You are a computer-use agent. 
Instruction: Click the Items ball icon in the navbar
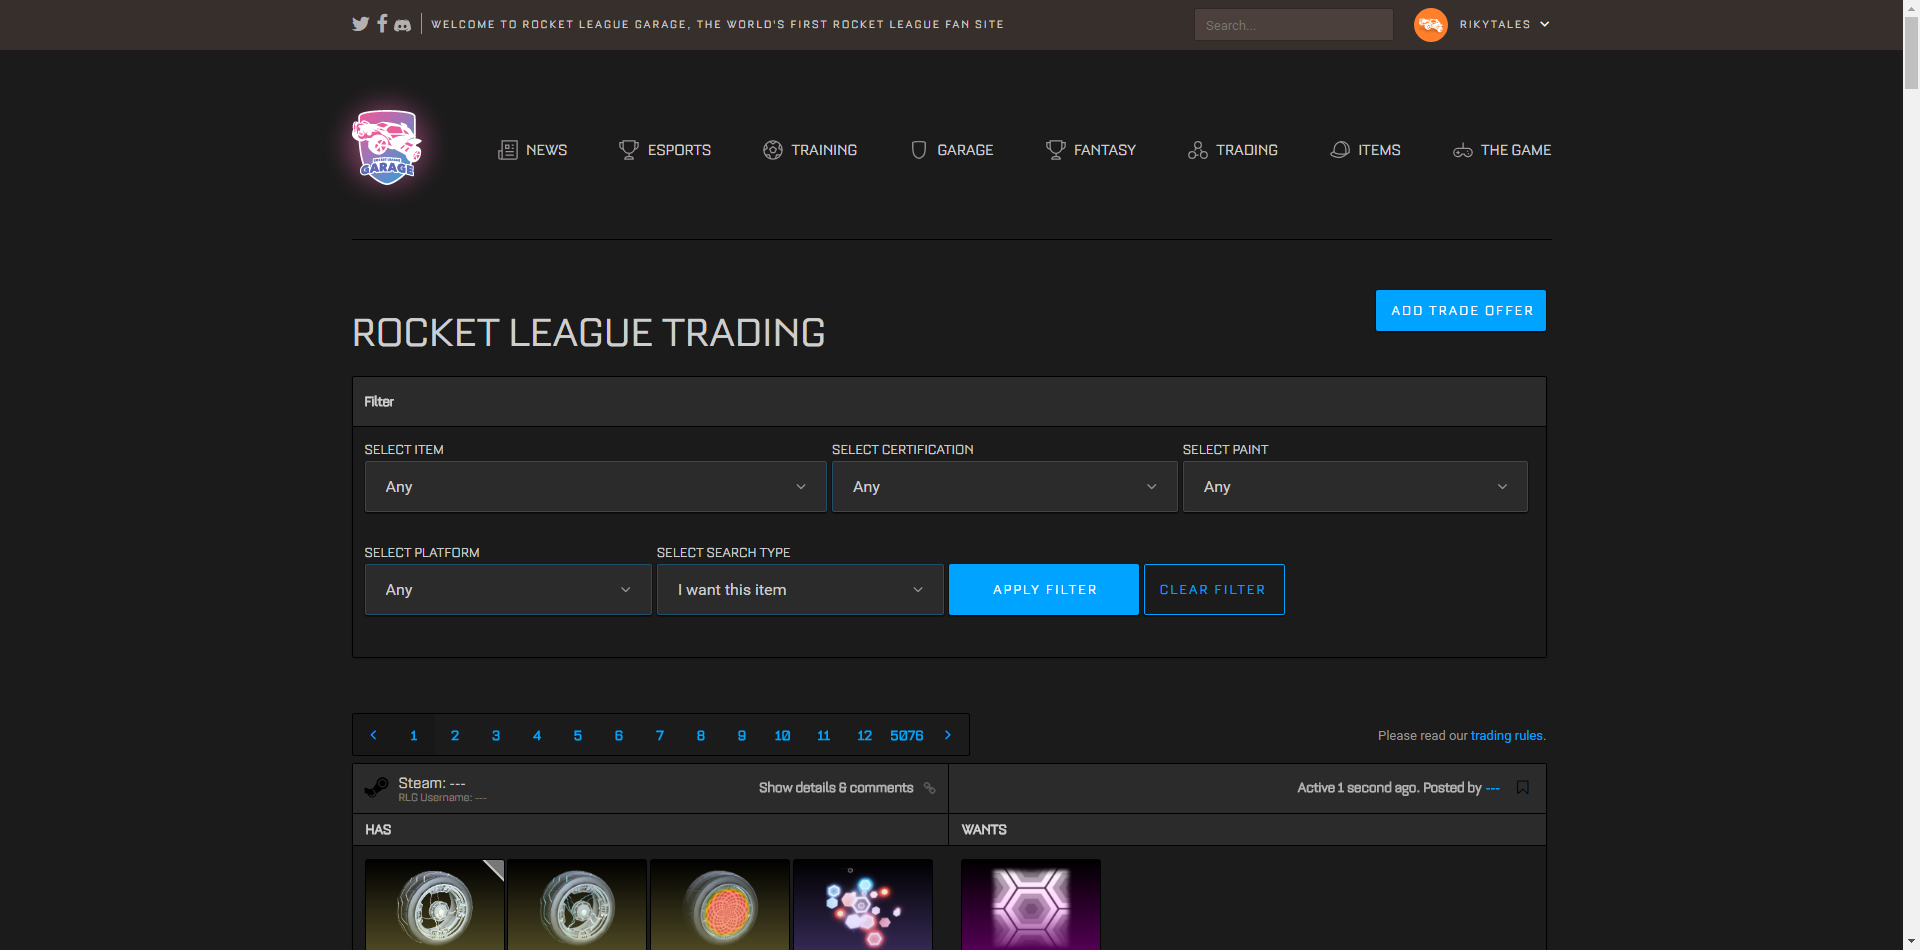pyautogui.click(x=1339, y=149)
